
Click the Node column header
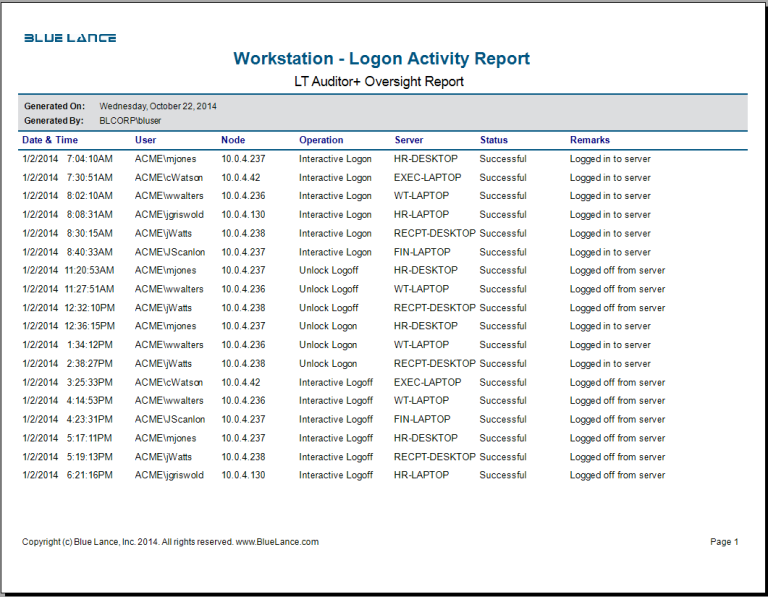233,140
